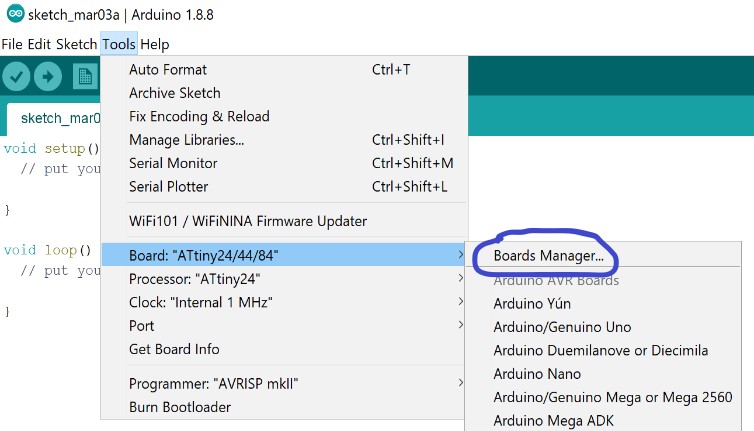Open the Port submenu
This screenshot has width=754, height=431.
pos(284,326)
